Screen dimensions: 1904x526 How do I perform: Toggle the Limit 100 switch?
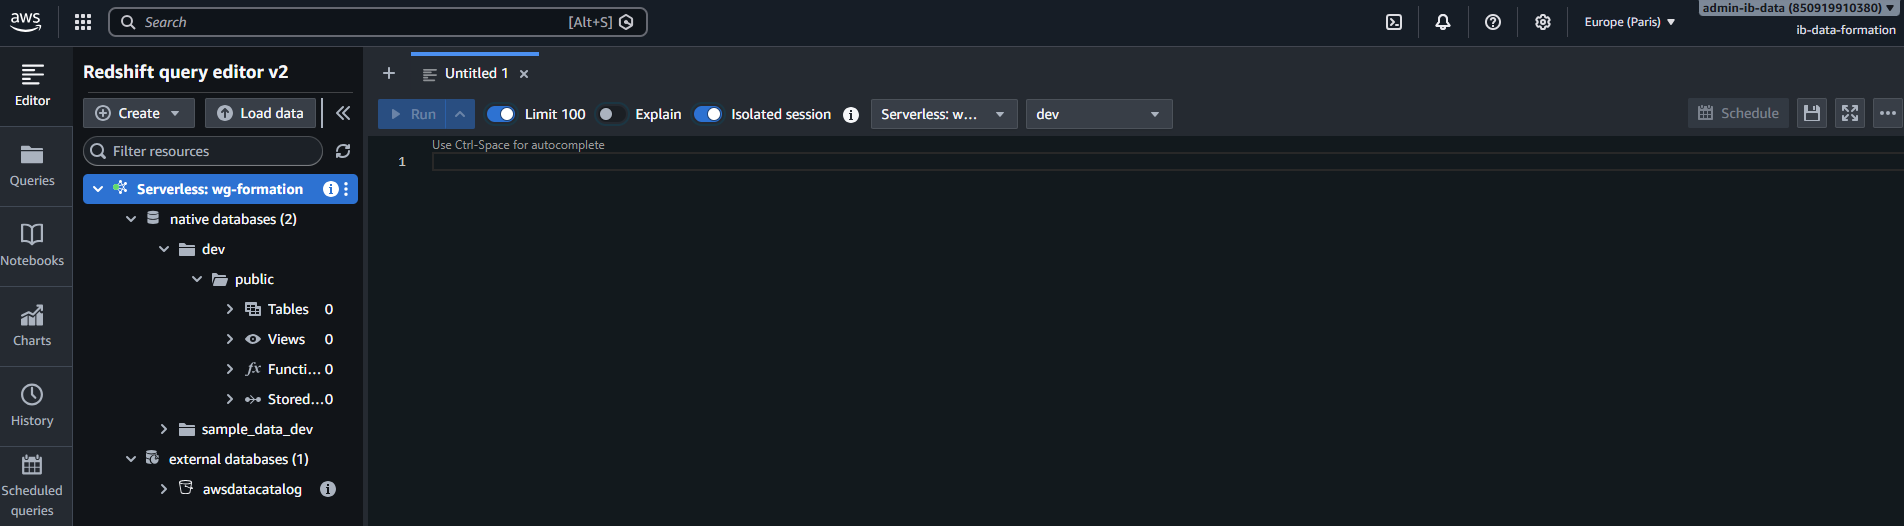coord(501,114)
